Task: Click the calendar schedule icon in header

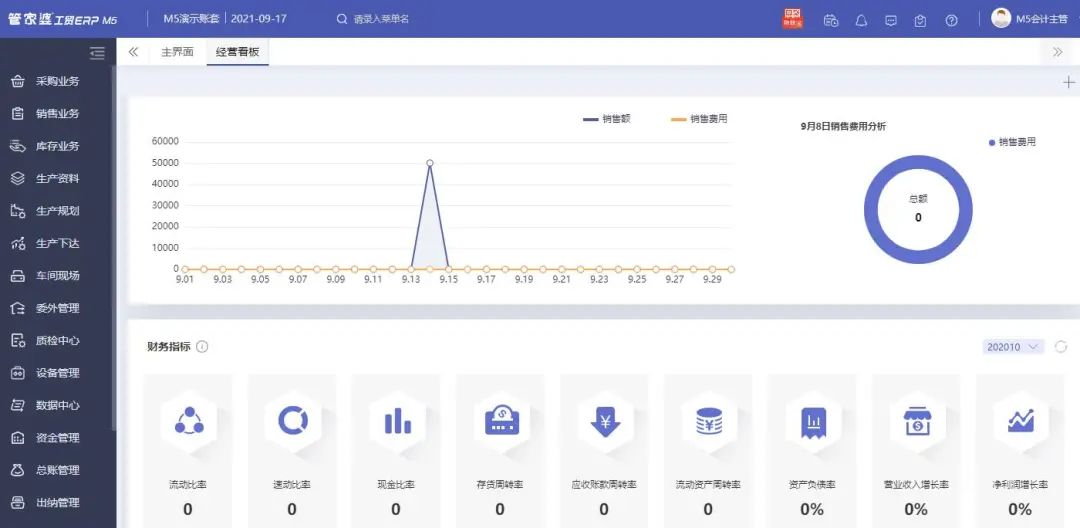Action: click(x=830, y=20)
